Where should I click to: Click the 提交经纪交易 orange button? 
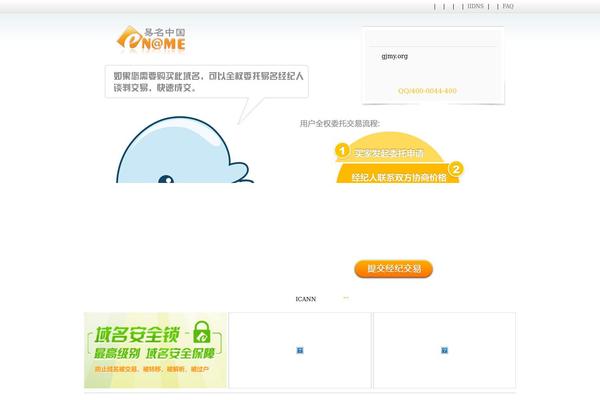point(393,269)
